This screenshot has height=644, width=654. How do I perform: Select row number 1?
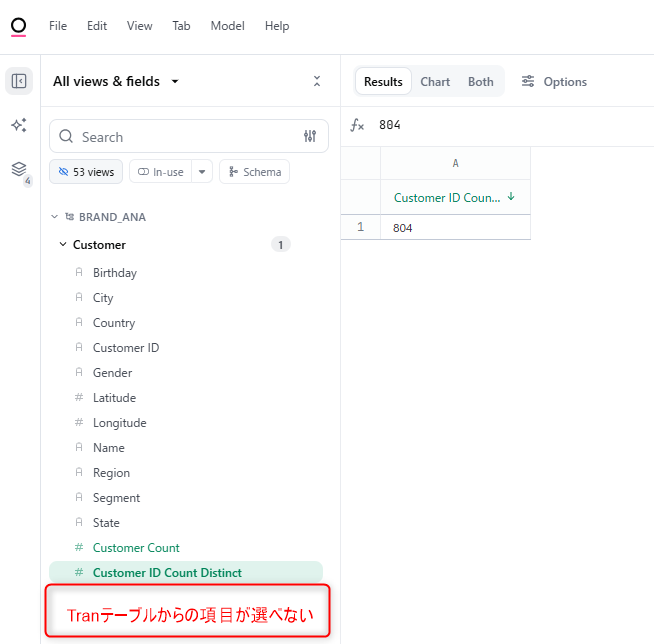tap(360, 227)
